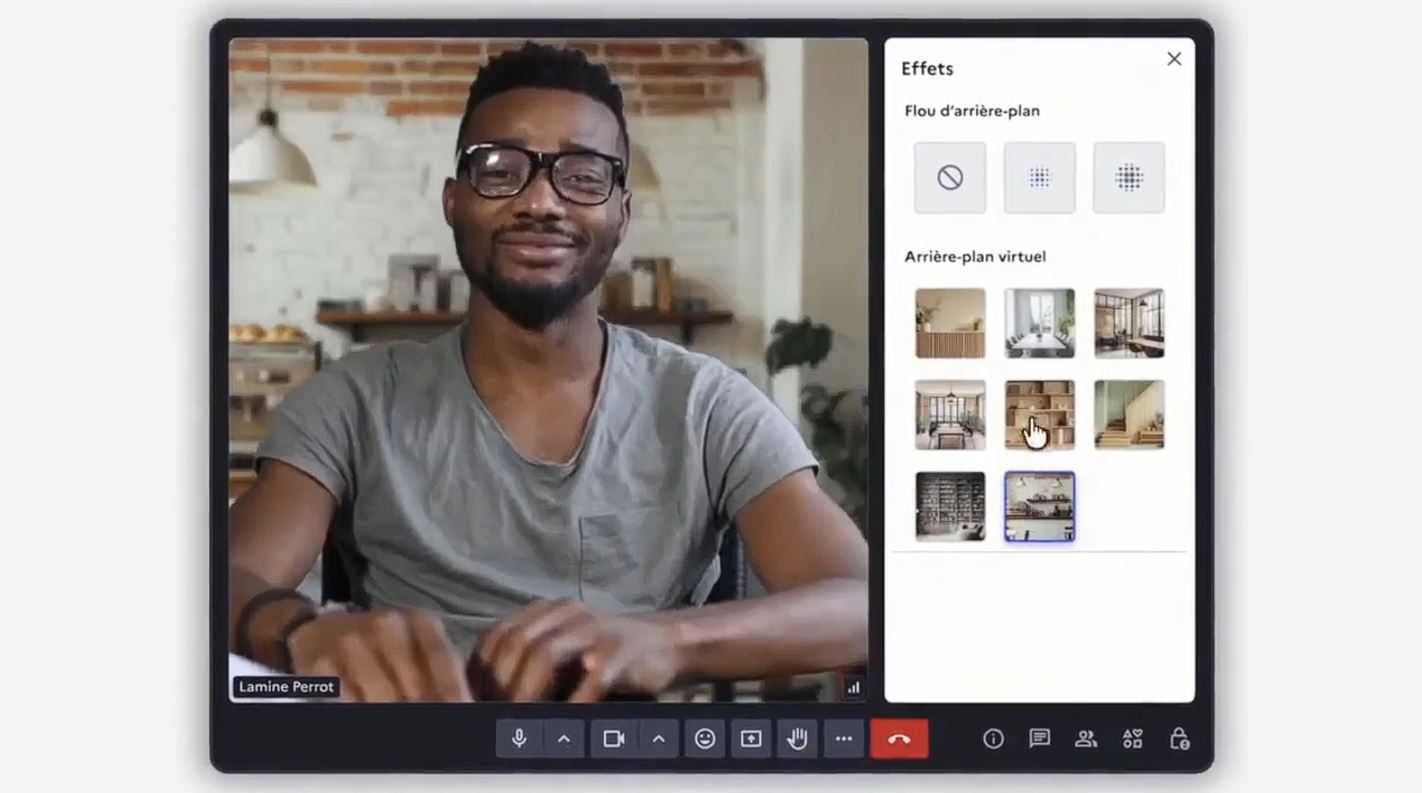
Task: Choose the dark bookshelf virtual background
Action: coord(950,507)
